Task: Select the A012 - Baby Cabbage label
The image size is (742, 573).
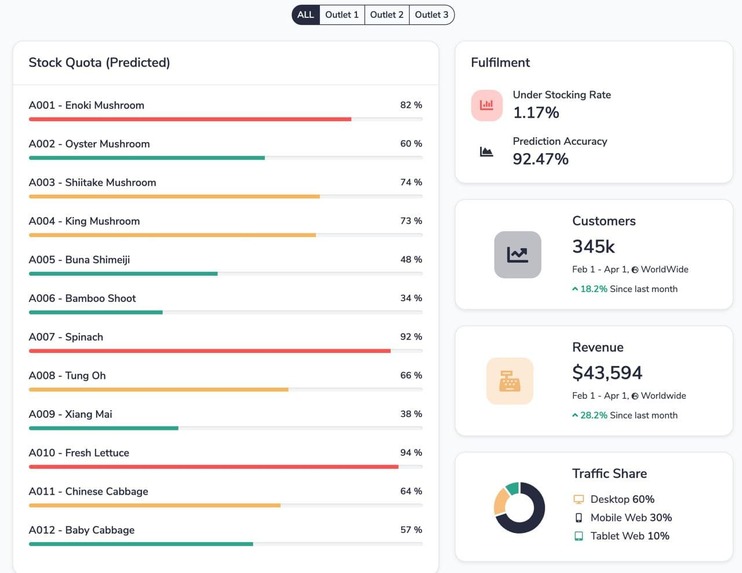Action: tap(82, 530)
